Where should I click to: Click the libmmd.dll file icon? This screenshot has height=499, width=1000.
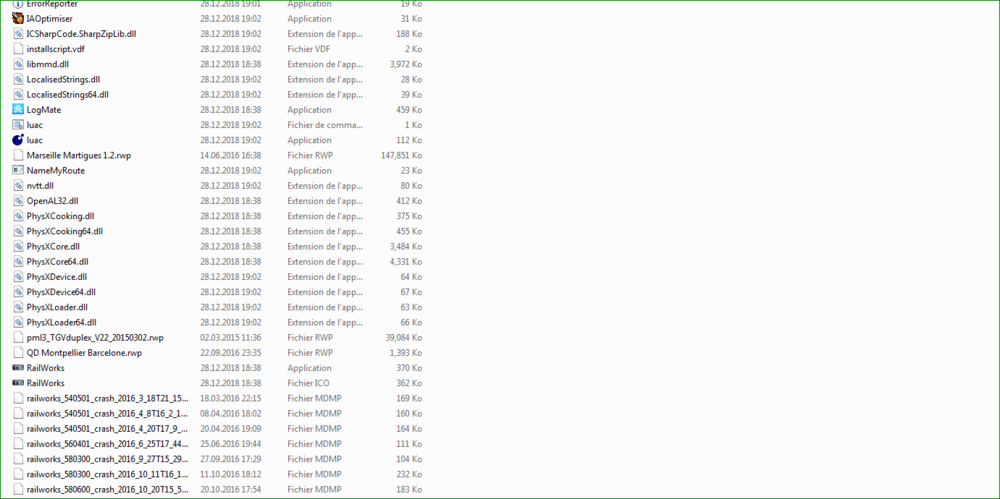point(18,64)
